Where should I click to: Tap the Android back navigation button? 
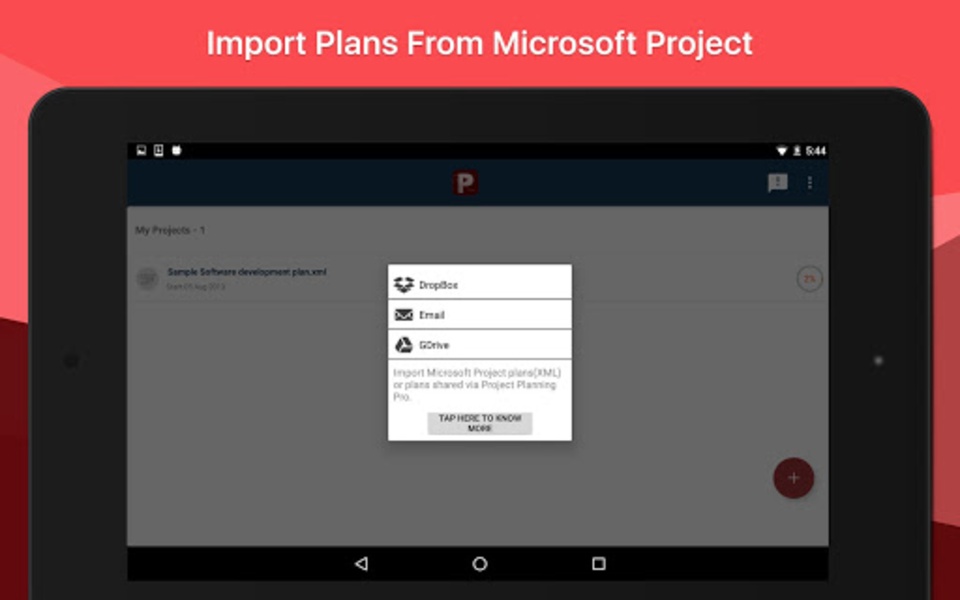point(361,563)
